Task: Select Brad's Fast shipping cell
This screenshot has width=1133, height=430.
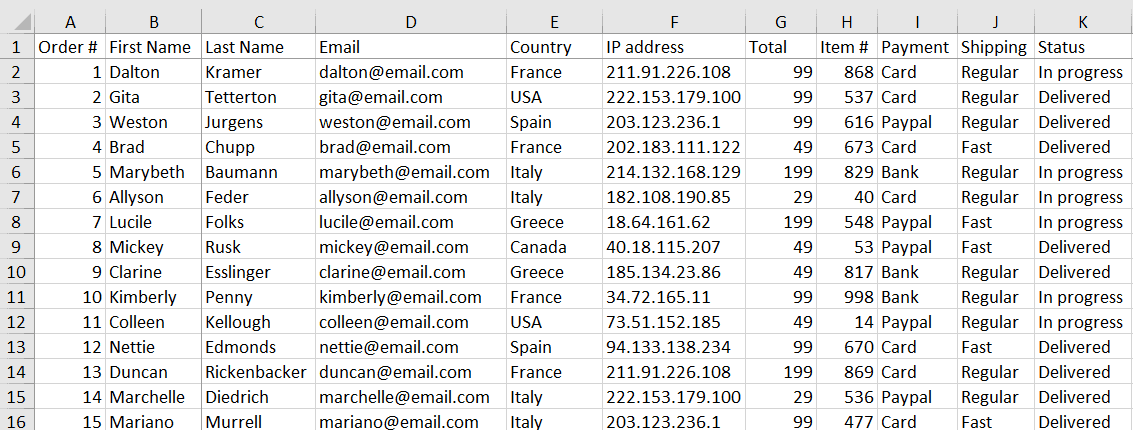Action: (x=996, y=147)
